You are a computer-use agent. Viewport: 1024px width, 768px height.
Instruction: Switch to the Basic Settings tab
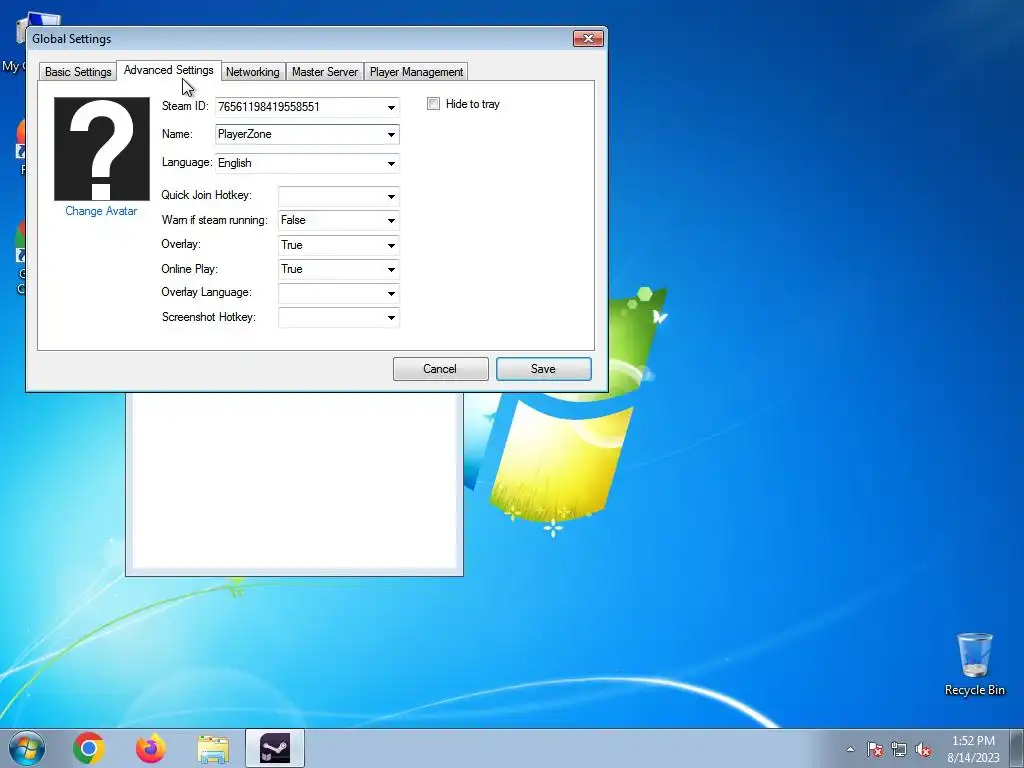pyautogui.click(x=78, y=72)
